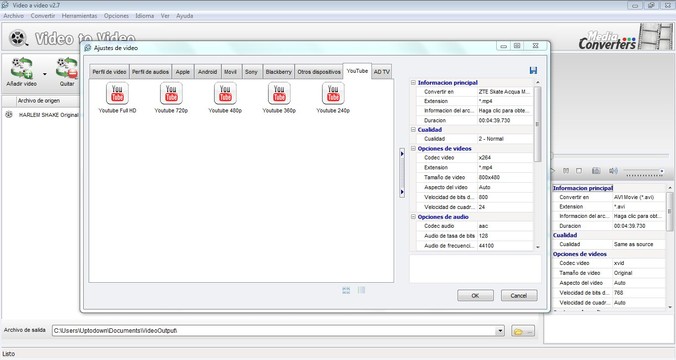Open the AD TV tab

coord(382,72)
